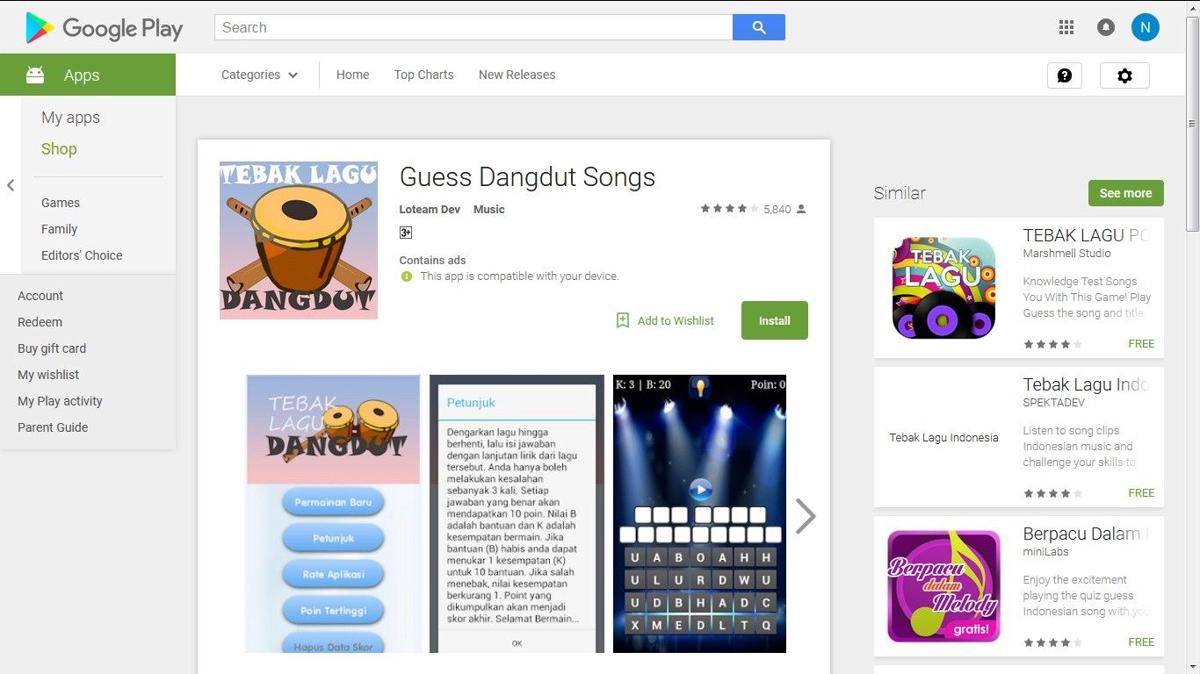The height and width of the screenshot is (674, 1200).
Task: Open the settings gear icon
Action: coord(1125,76)
